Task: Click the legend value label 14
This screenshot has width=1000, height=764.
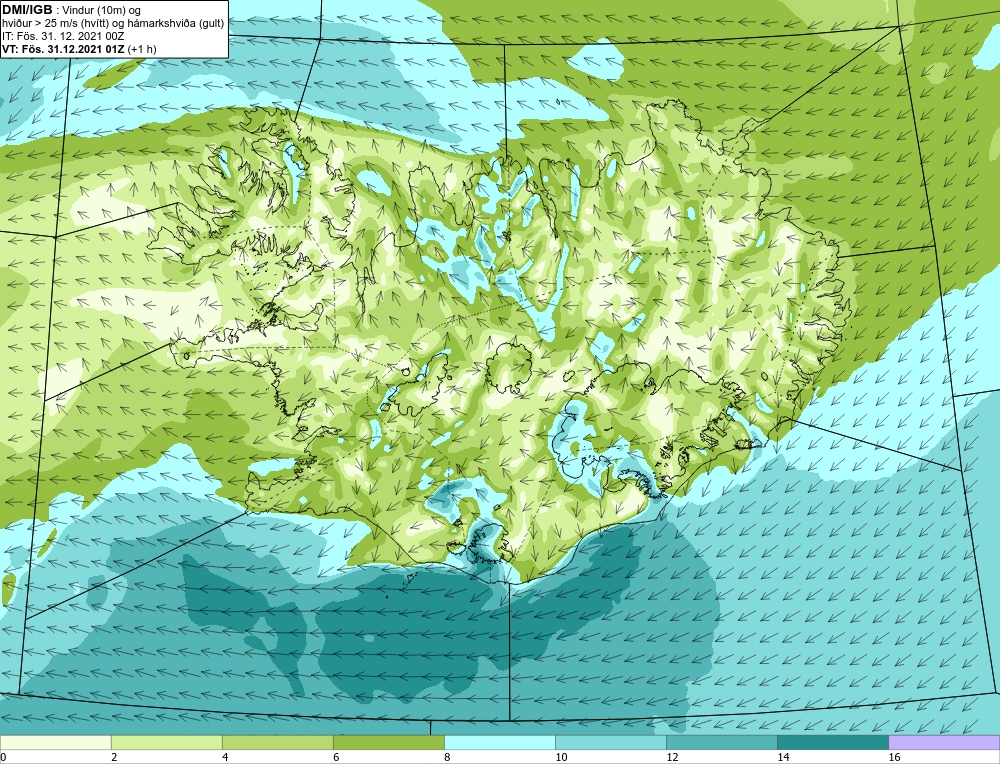Action: [783, 757]
